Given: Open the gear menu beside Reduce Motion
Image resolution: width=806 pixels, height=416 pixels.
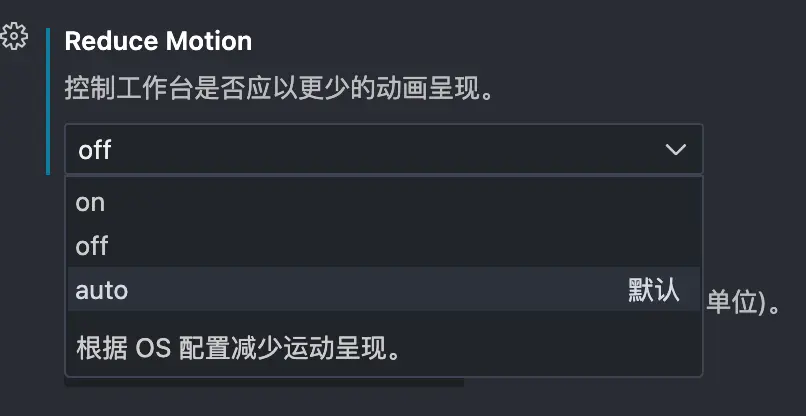Looking at the screenshot, I should pyautogui.click(x=14, y=36).
